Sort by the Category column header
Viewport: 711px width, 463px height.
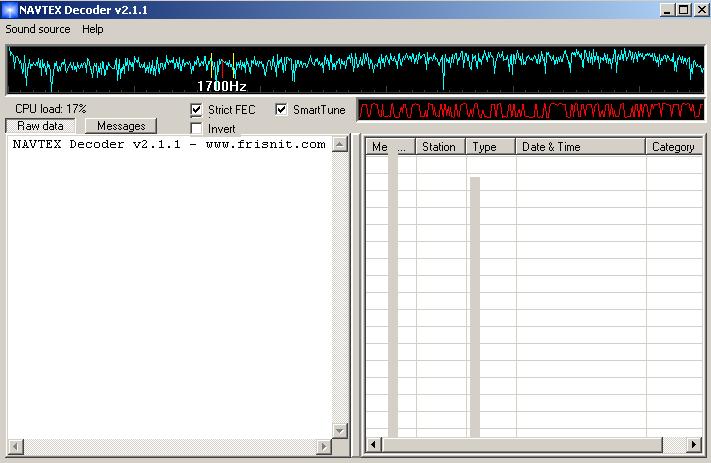coord(674,147)
